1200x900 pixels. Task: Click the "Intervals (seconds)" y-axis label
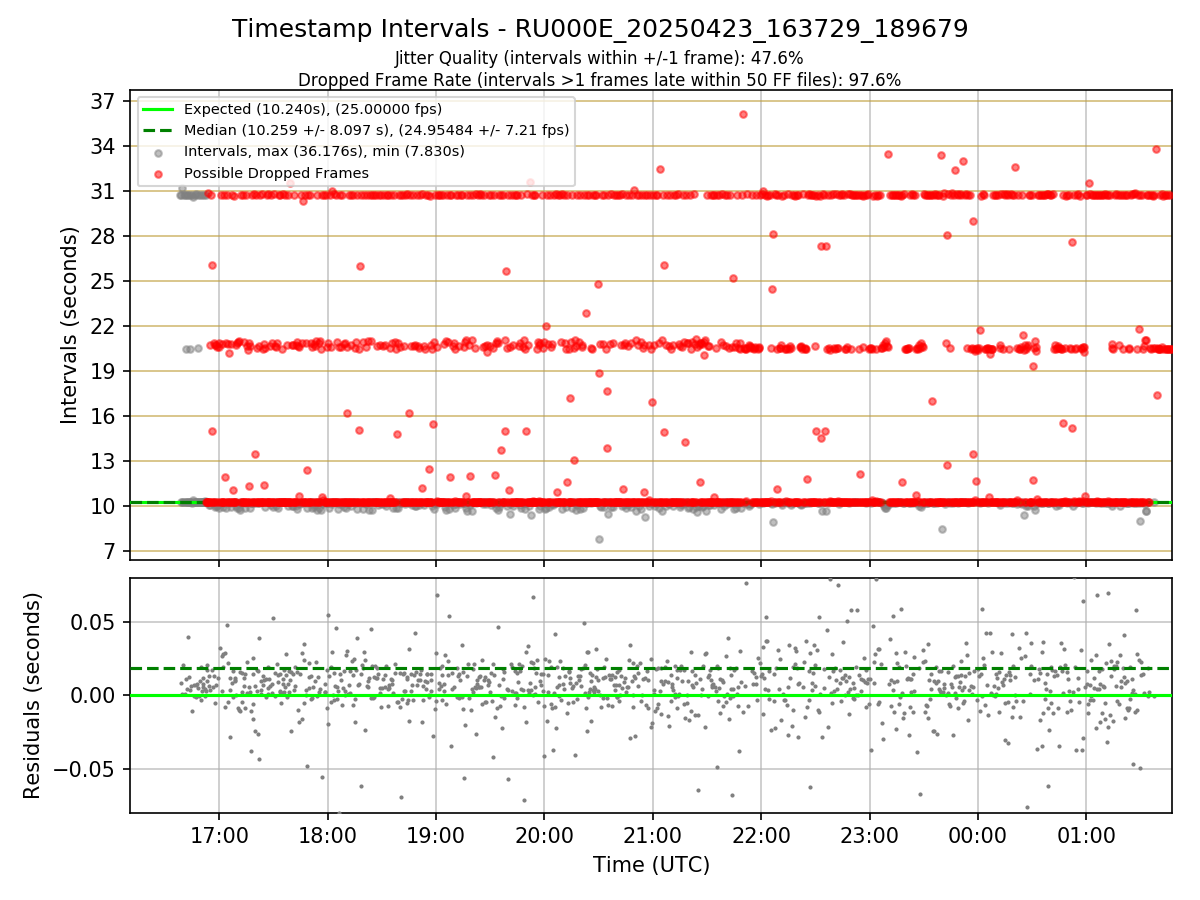click(70, 325)
